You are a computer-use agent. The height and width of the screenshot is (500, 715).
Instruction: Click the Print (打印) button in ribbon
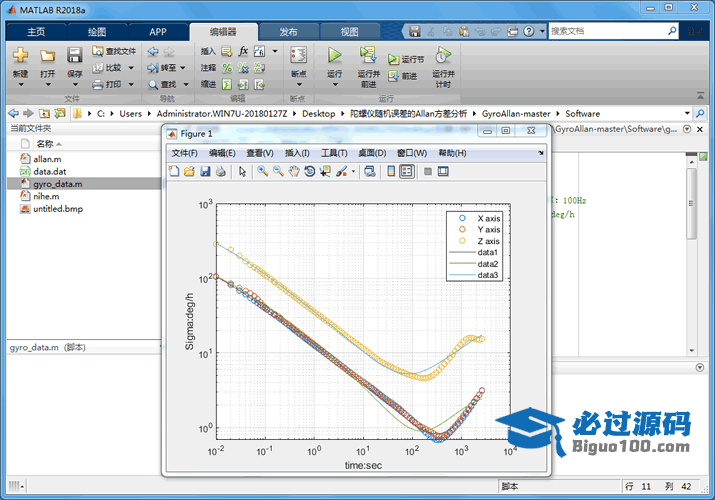[x=108, y=84]
